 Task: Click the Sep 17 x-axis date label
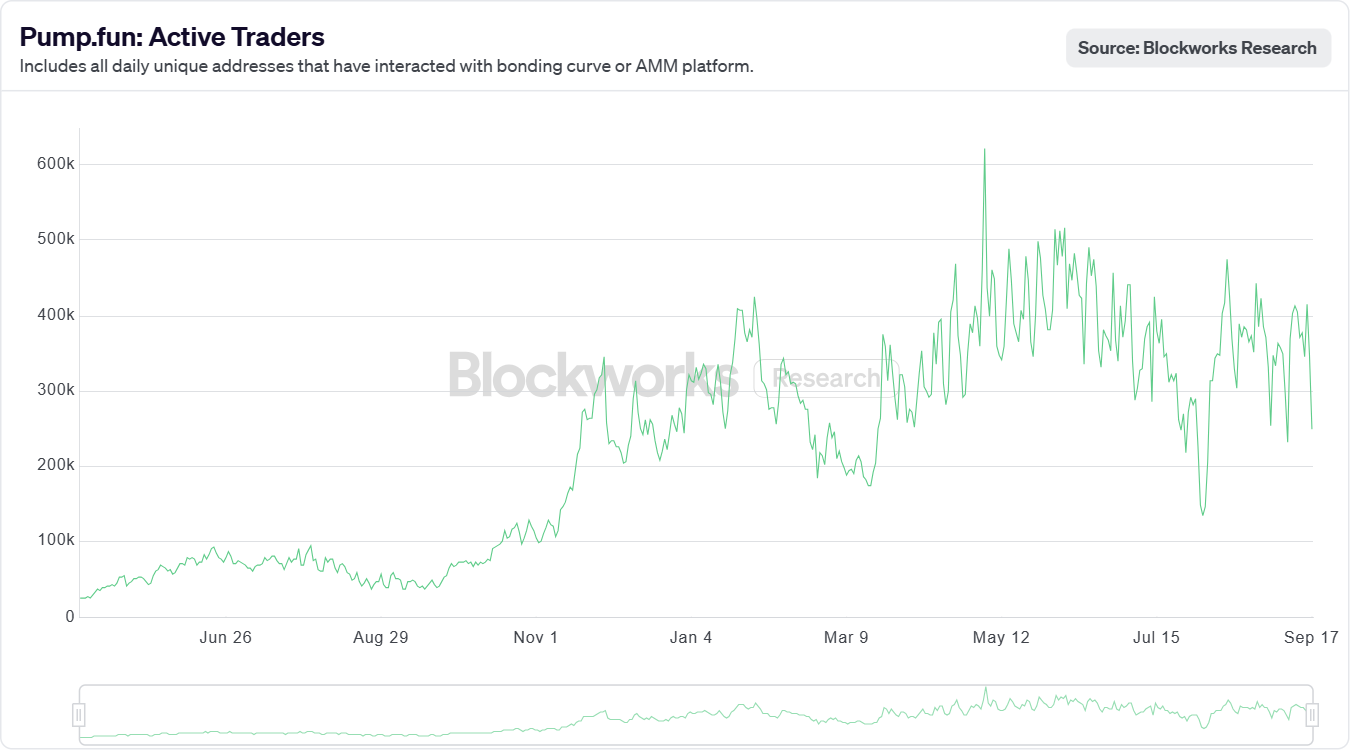click(x=1311, y=638)
